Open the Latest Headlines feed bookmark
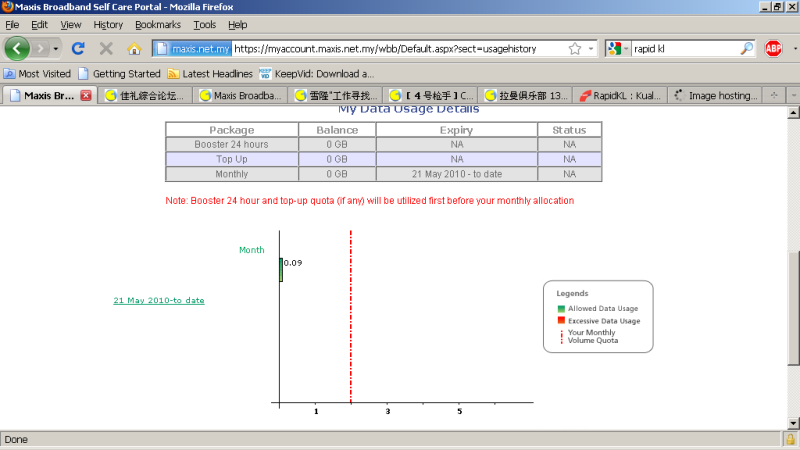Screen dimensions: 800x450 coord(210,73)
